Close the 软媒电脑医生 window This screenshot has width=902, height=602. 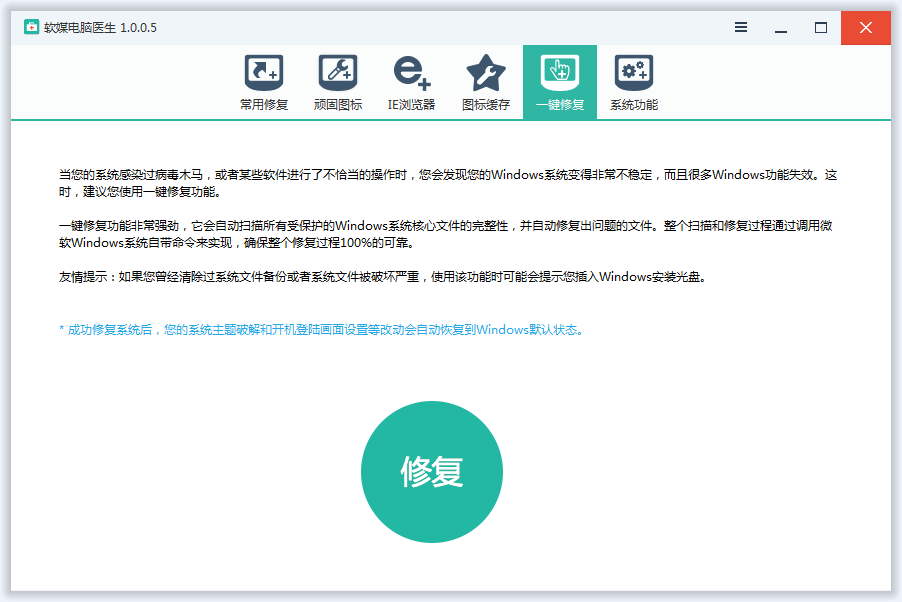(866, 28)
